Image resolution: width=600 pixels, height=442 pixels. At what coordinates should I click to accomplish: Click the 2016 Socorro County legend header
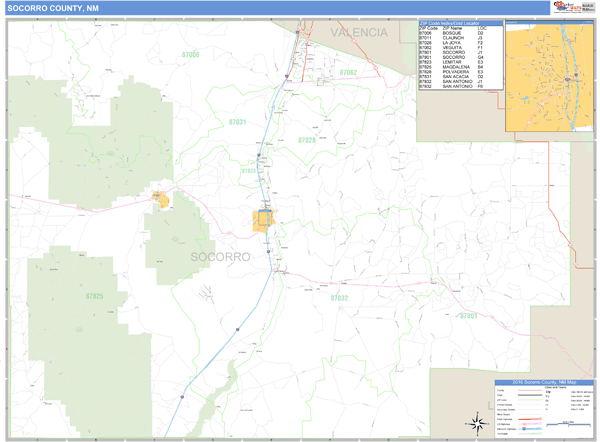tap(545, 384)
